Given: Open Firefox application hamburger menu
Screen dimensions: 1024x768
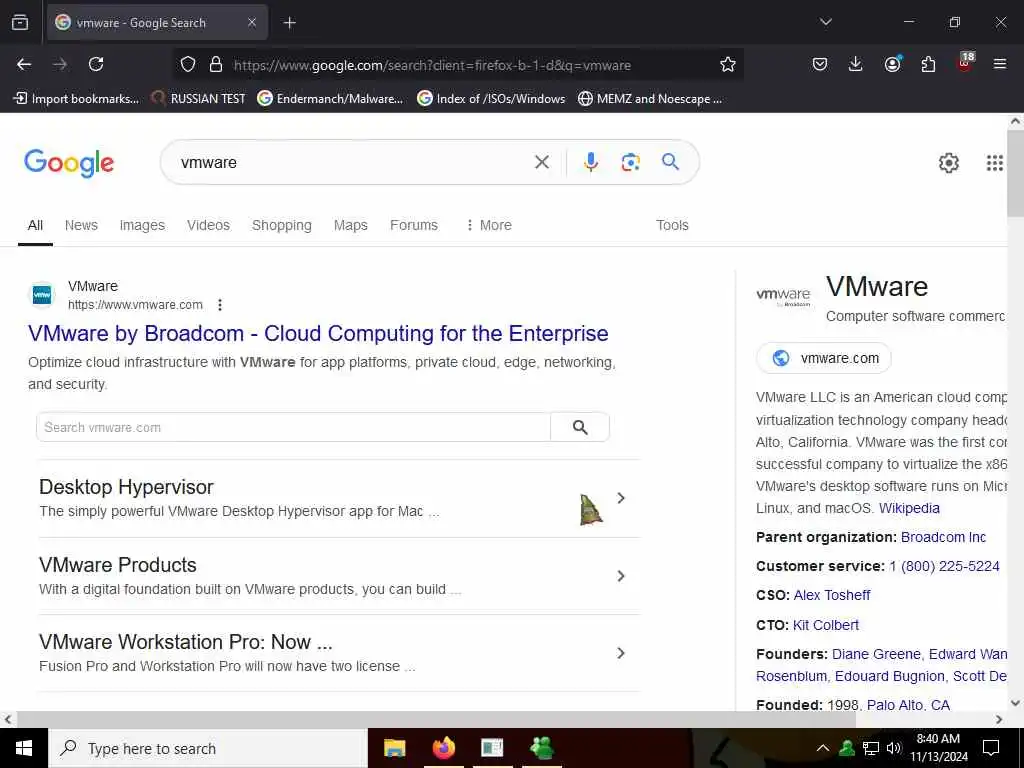Looking at the screenshot, I should (x=1000, y=64).
